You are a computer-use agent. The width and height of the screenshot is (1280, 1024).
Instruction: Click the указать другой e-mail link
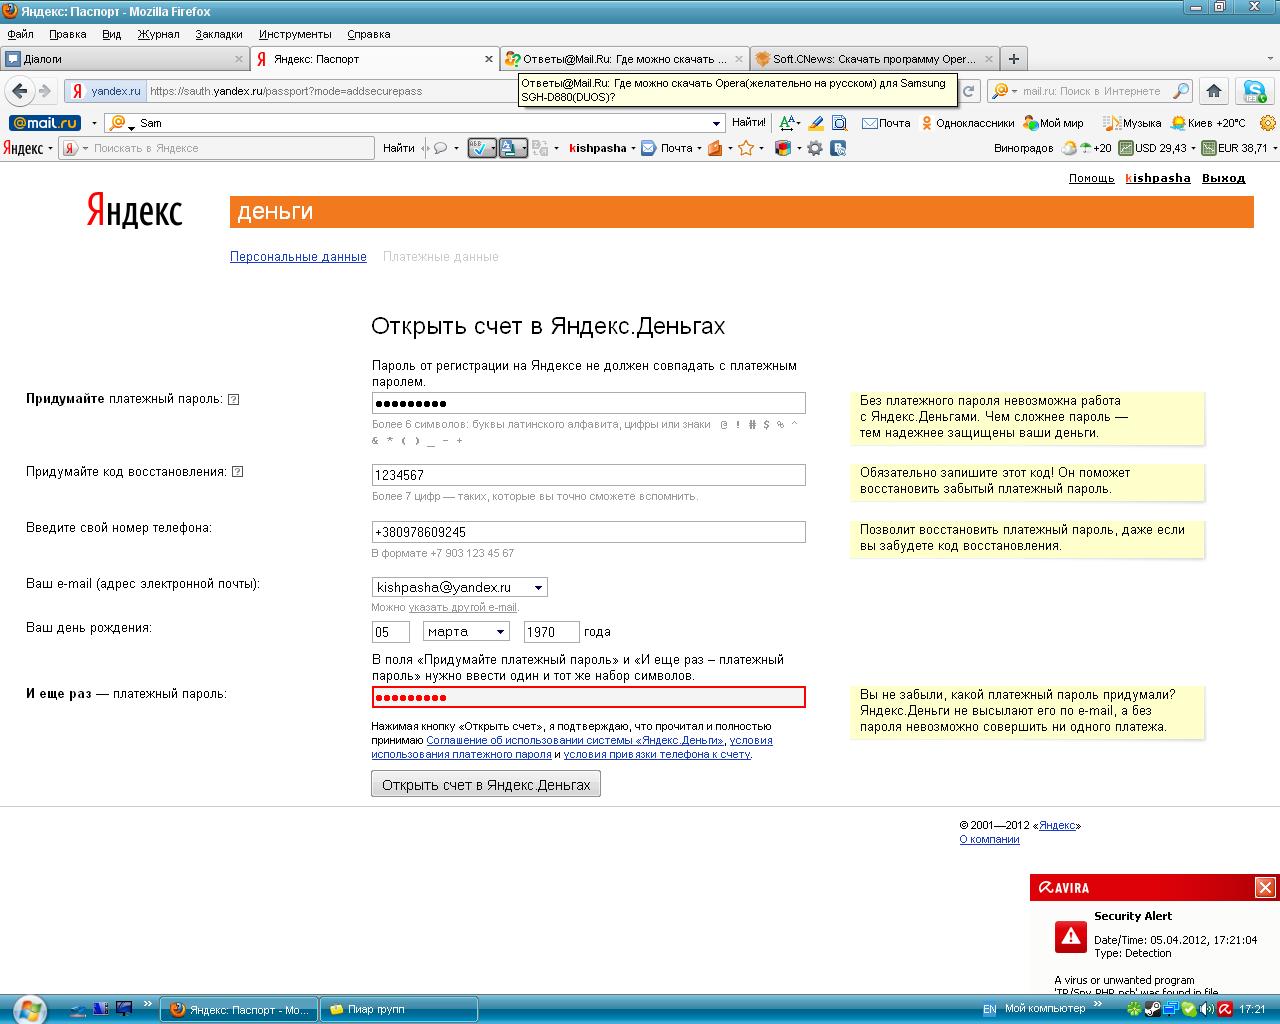[462, 607]
